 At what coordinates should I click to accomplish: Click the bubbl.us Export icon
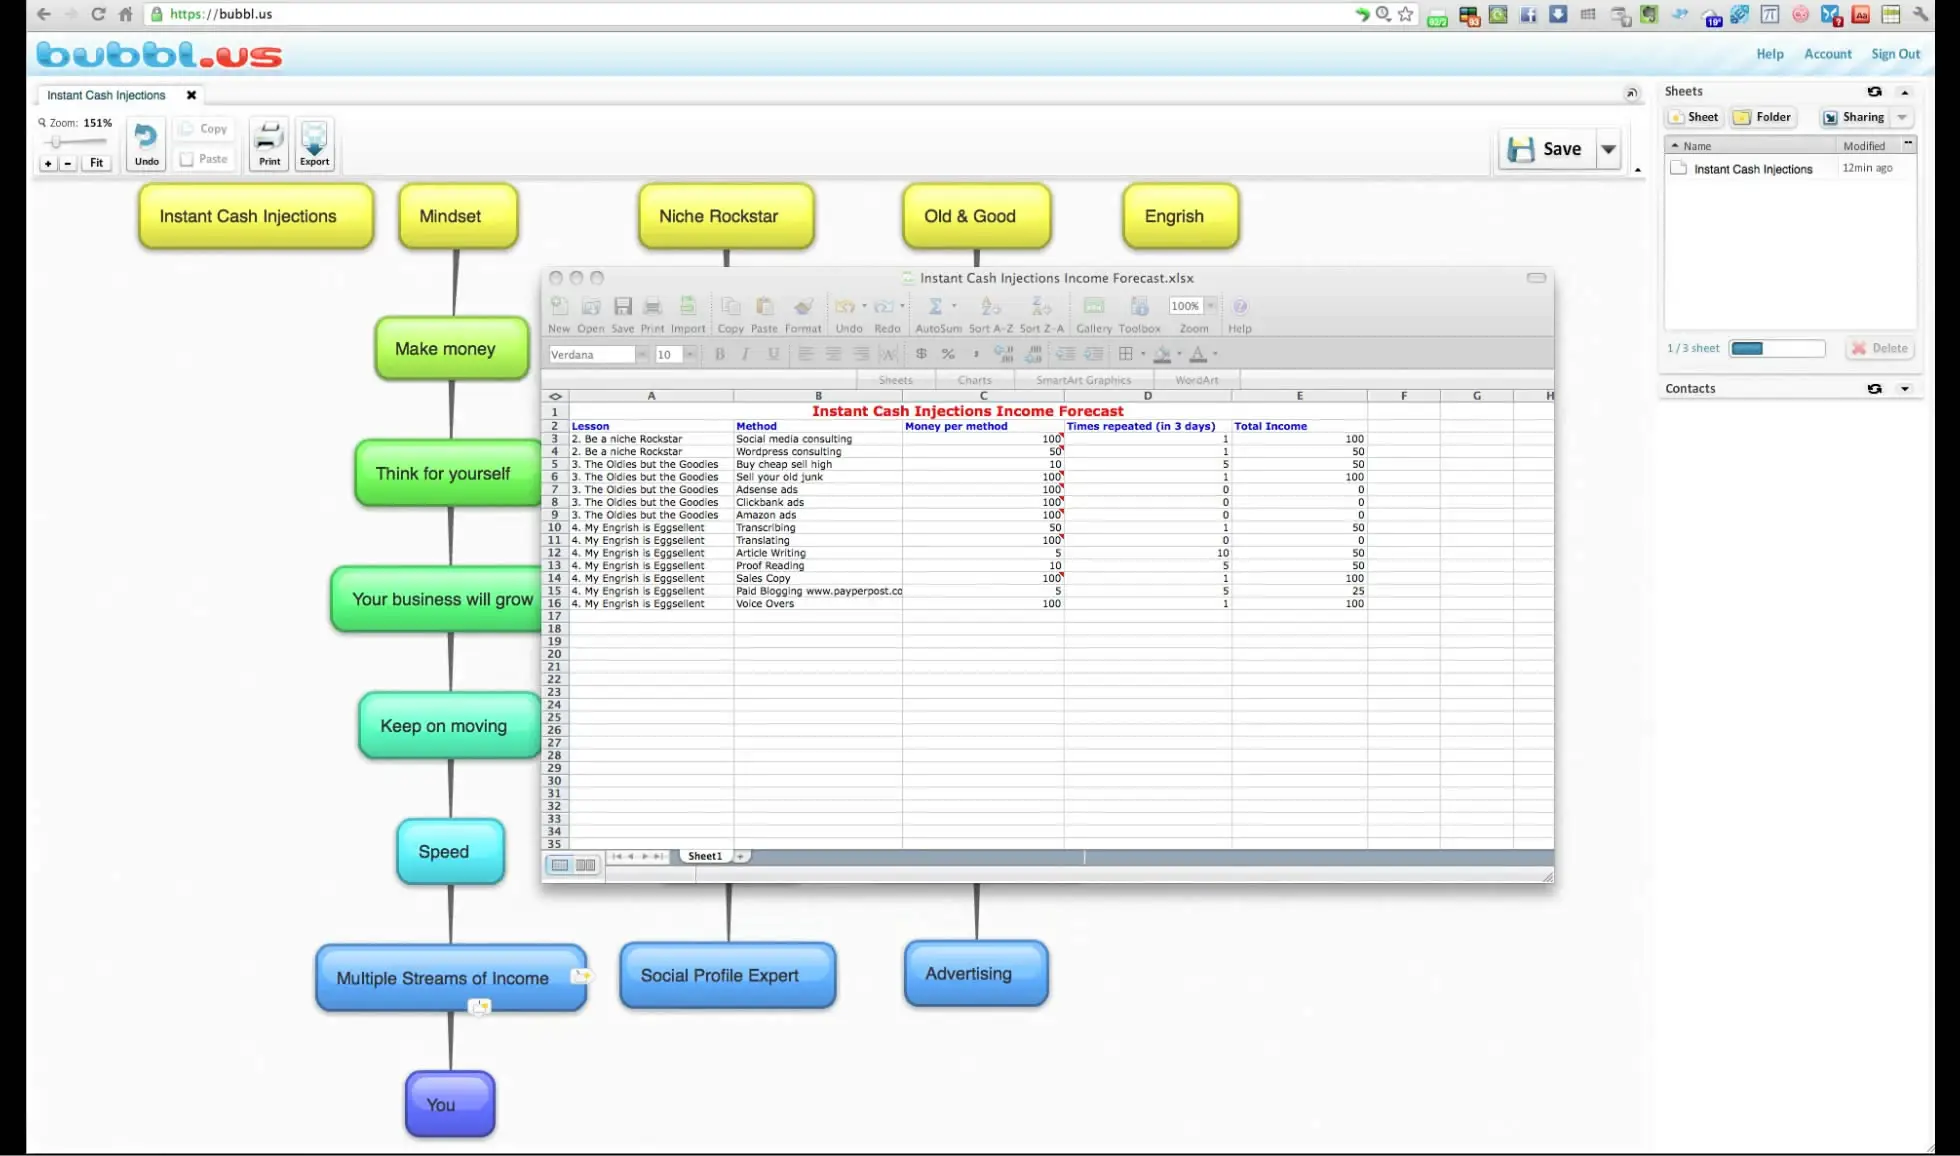point(314,144)
